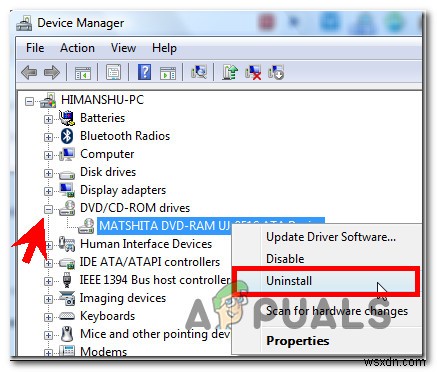This screenshot has height=372, width=437.
Task: Expand the IEEE 1394 Bus host controller node
Action: pyautogui.click(x=49, y=281)
